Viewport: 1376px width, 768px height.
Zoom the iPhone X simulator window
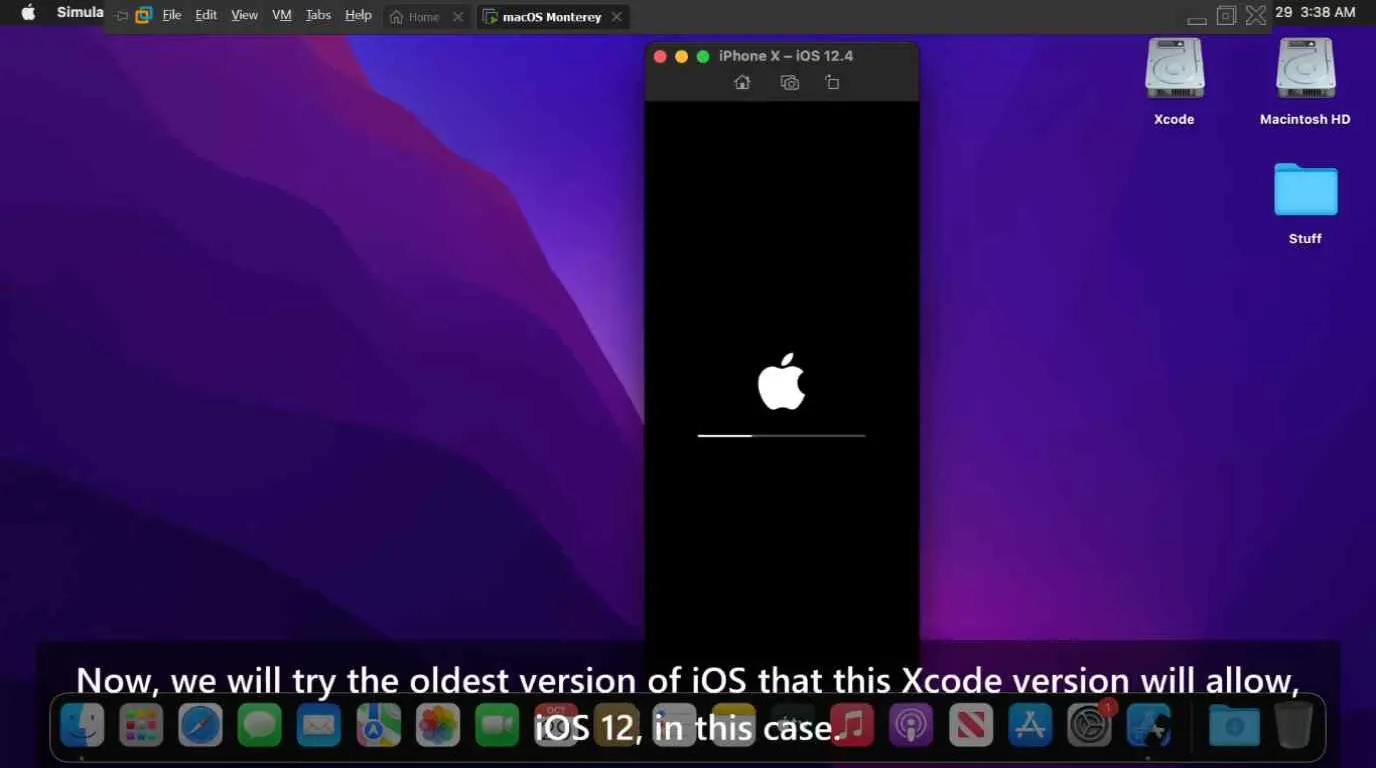pyautogui.click(x=703, y=56)
